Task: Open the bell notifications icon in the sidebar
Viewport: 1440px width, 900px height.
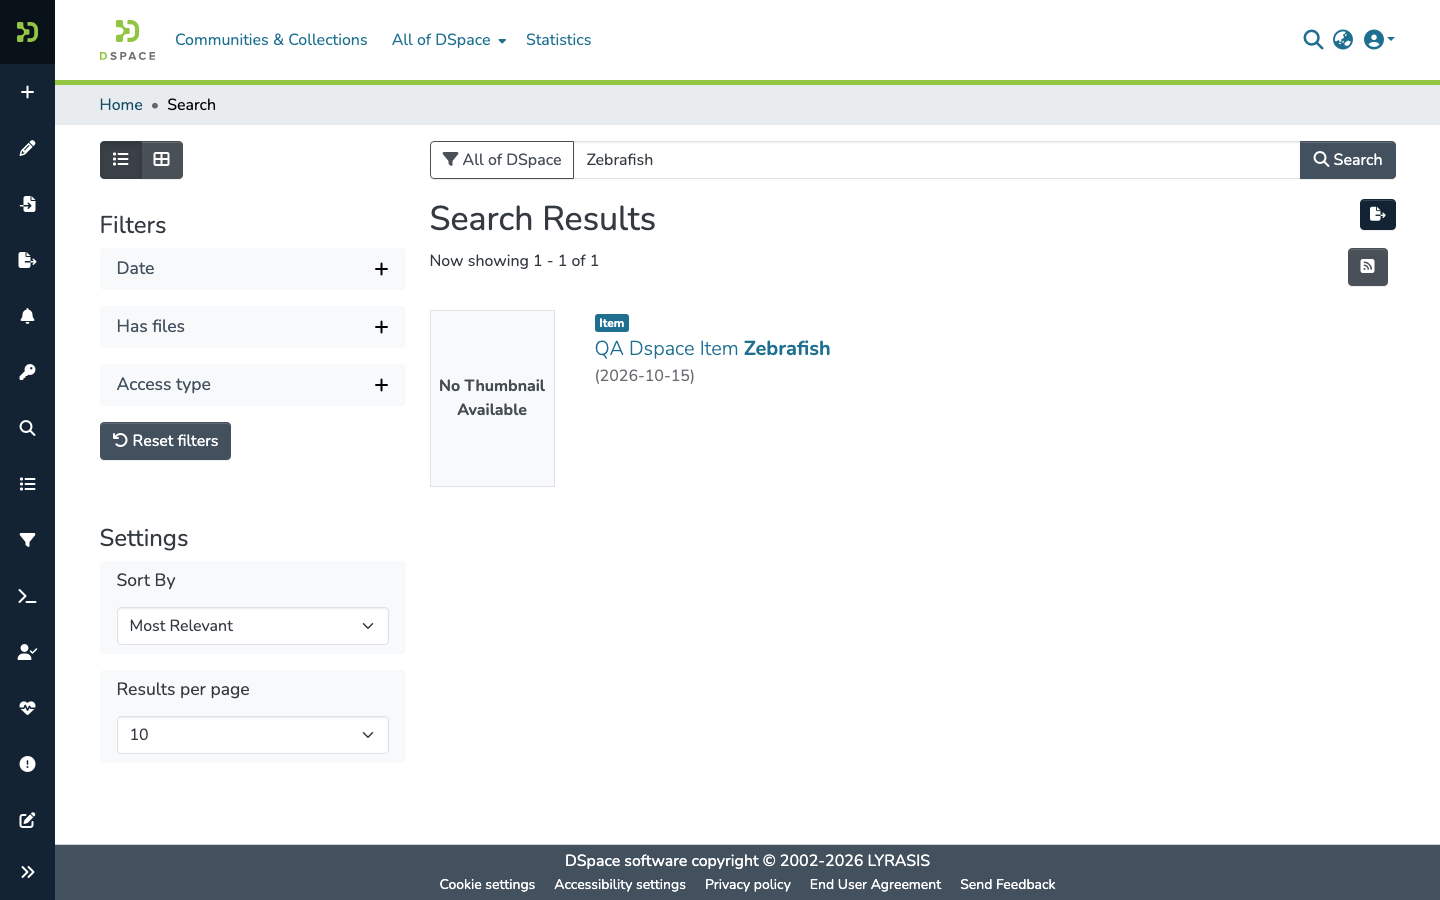Action: (27, 316)
